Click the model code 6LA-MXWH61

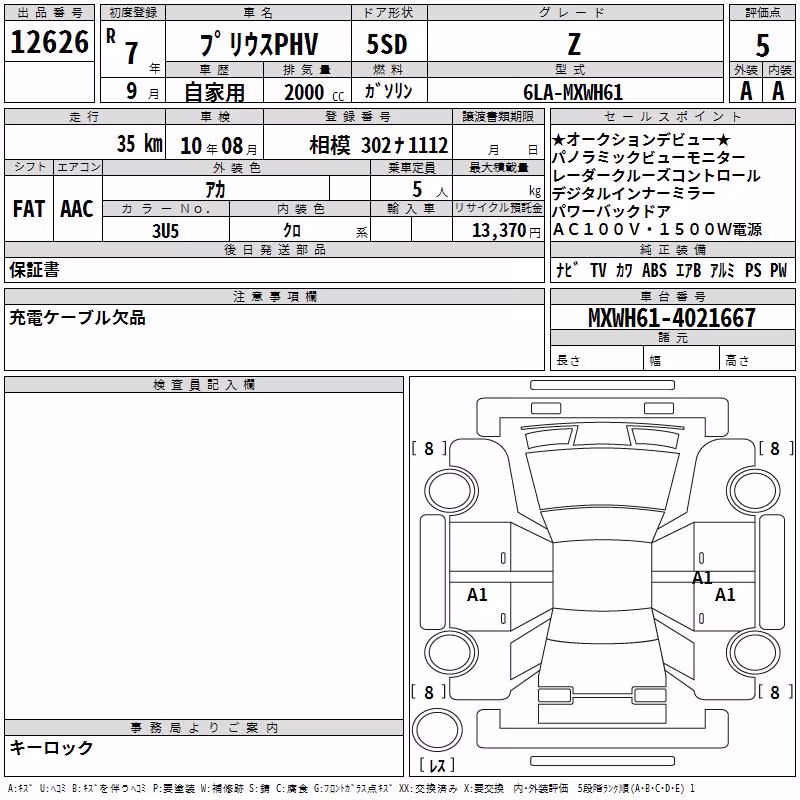point(573,92)
